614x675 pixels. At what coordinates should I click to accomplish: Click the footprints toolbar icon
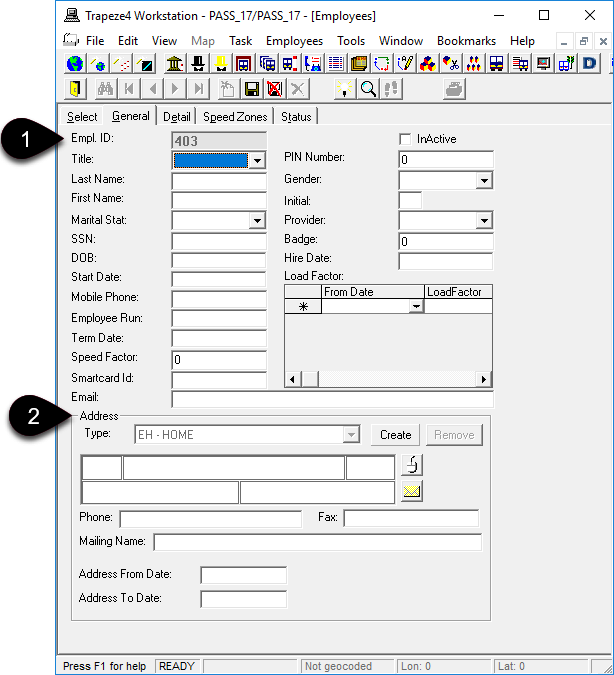pos(391,89)
